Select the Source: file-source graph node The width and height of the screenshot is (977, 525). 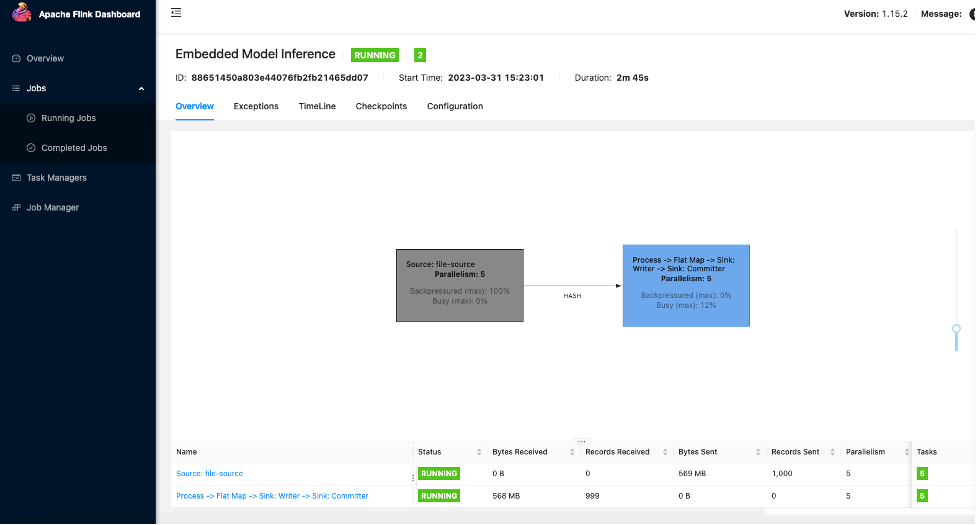tap(460, 285)
